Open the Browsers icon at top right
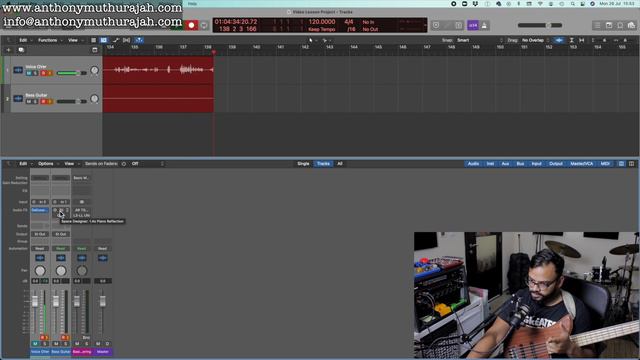The width and height of the screenshot is (640, 360). coord(631,25)
